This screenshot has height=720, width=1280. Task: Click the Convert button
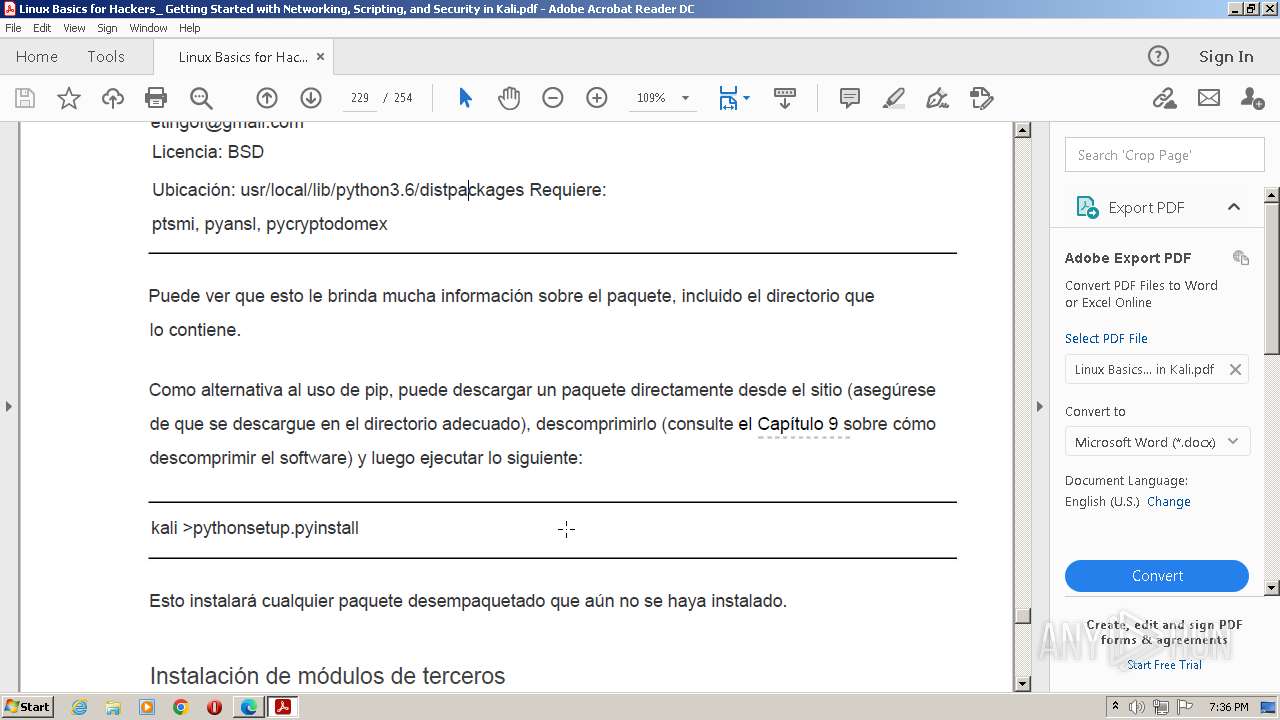coord(1157,576)
